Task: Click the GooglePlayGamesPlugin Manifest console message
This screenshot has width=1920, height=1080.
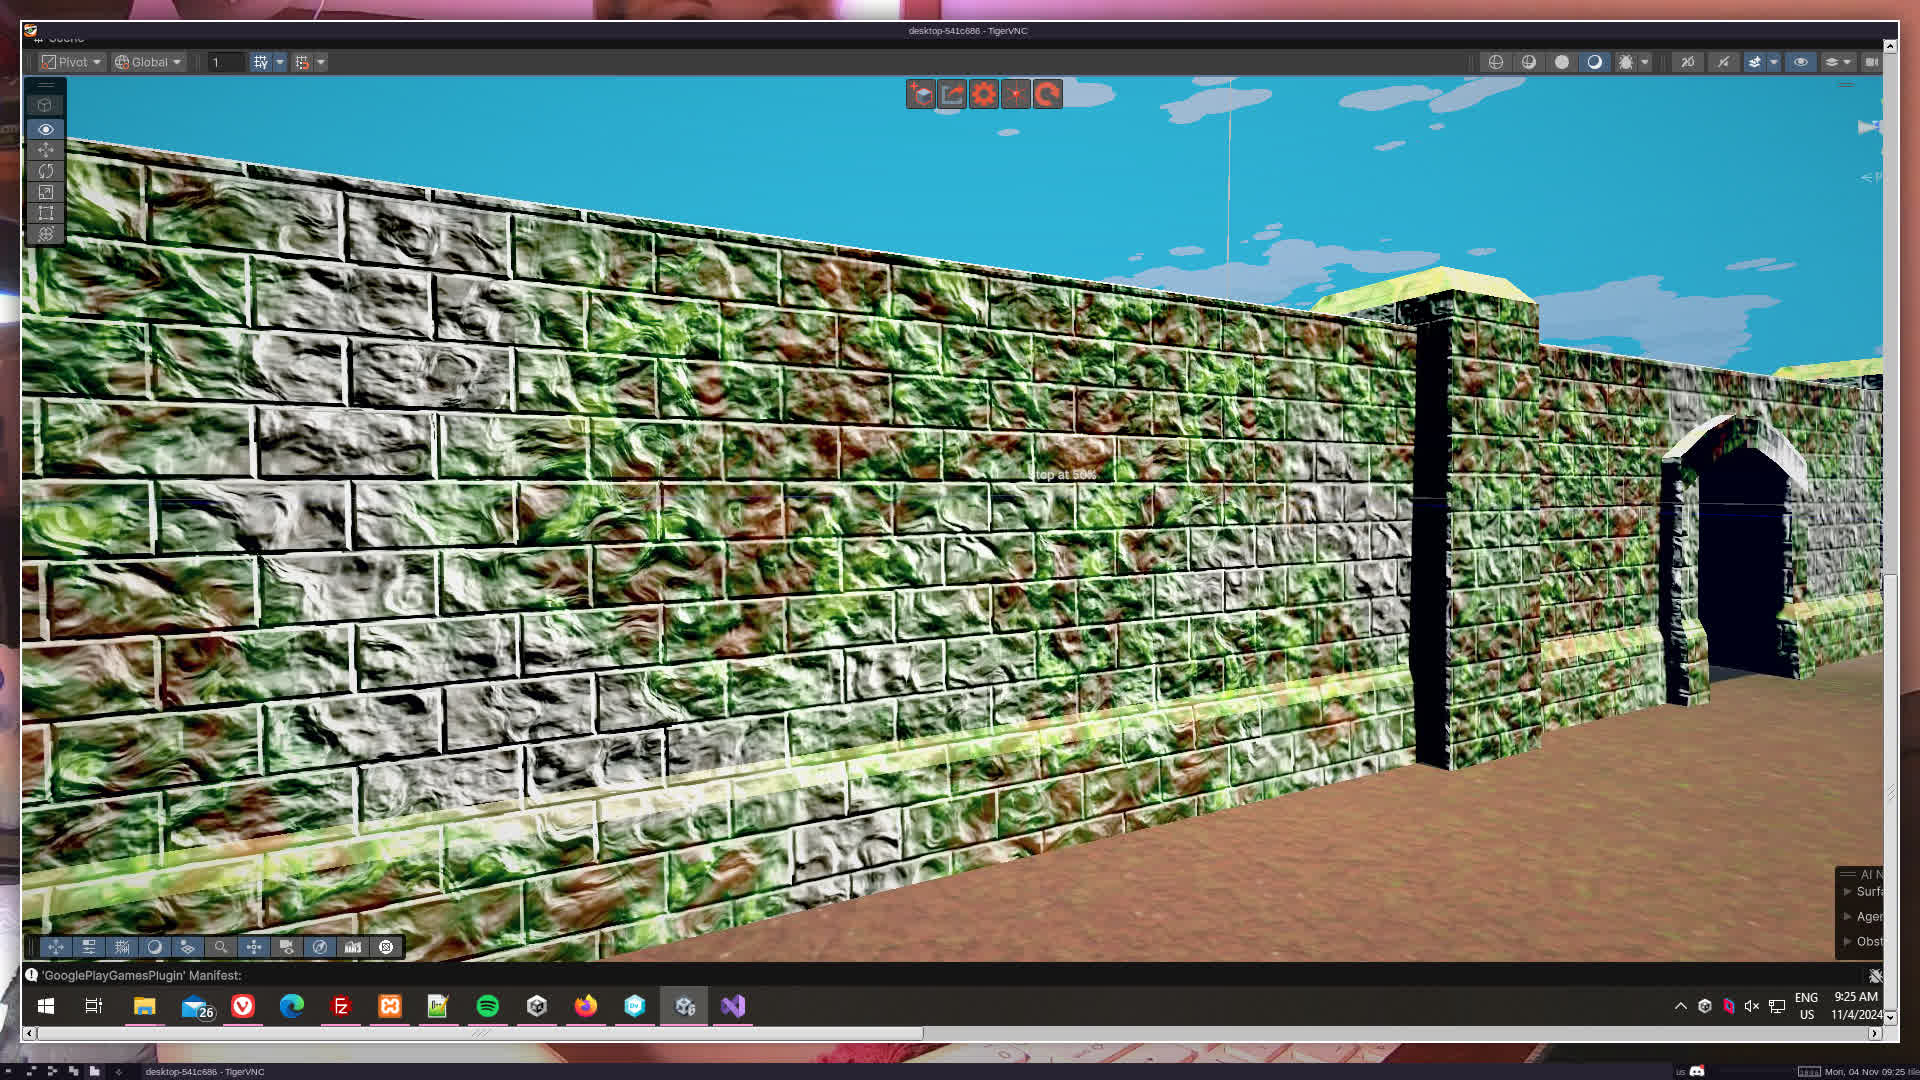Action: click(x=141, y=975)
